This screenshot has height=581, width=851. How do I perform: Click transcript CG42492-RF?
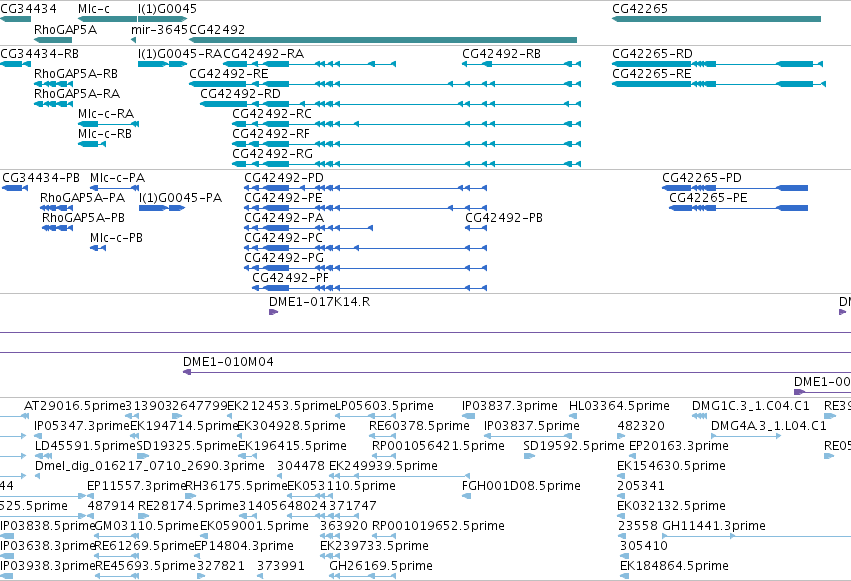407,144
